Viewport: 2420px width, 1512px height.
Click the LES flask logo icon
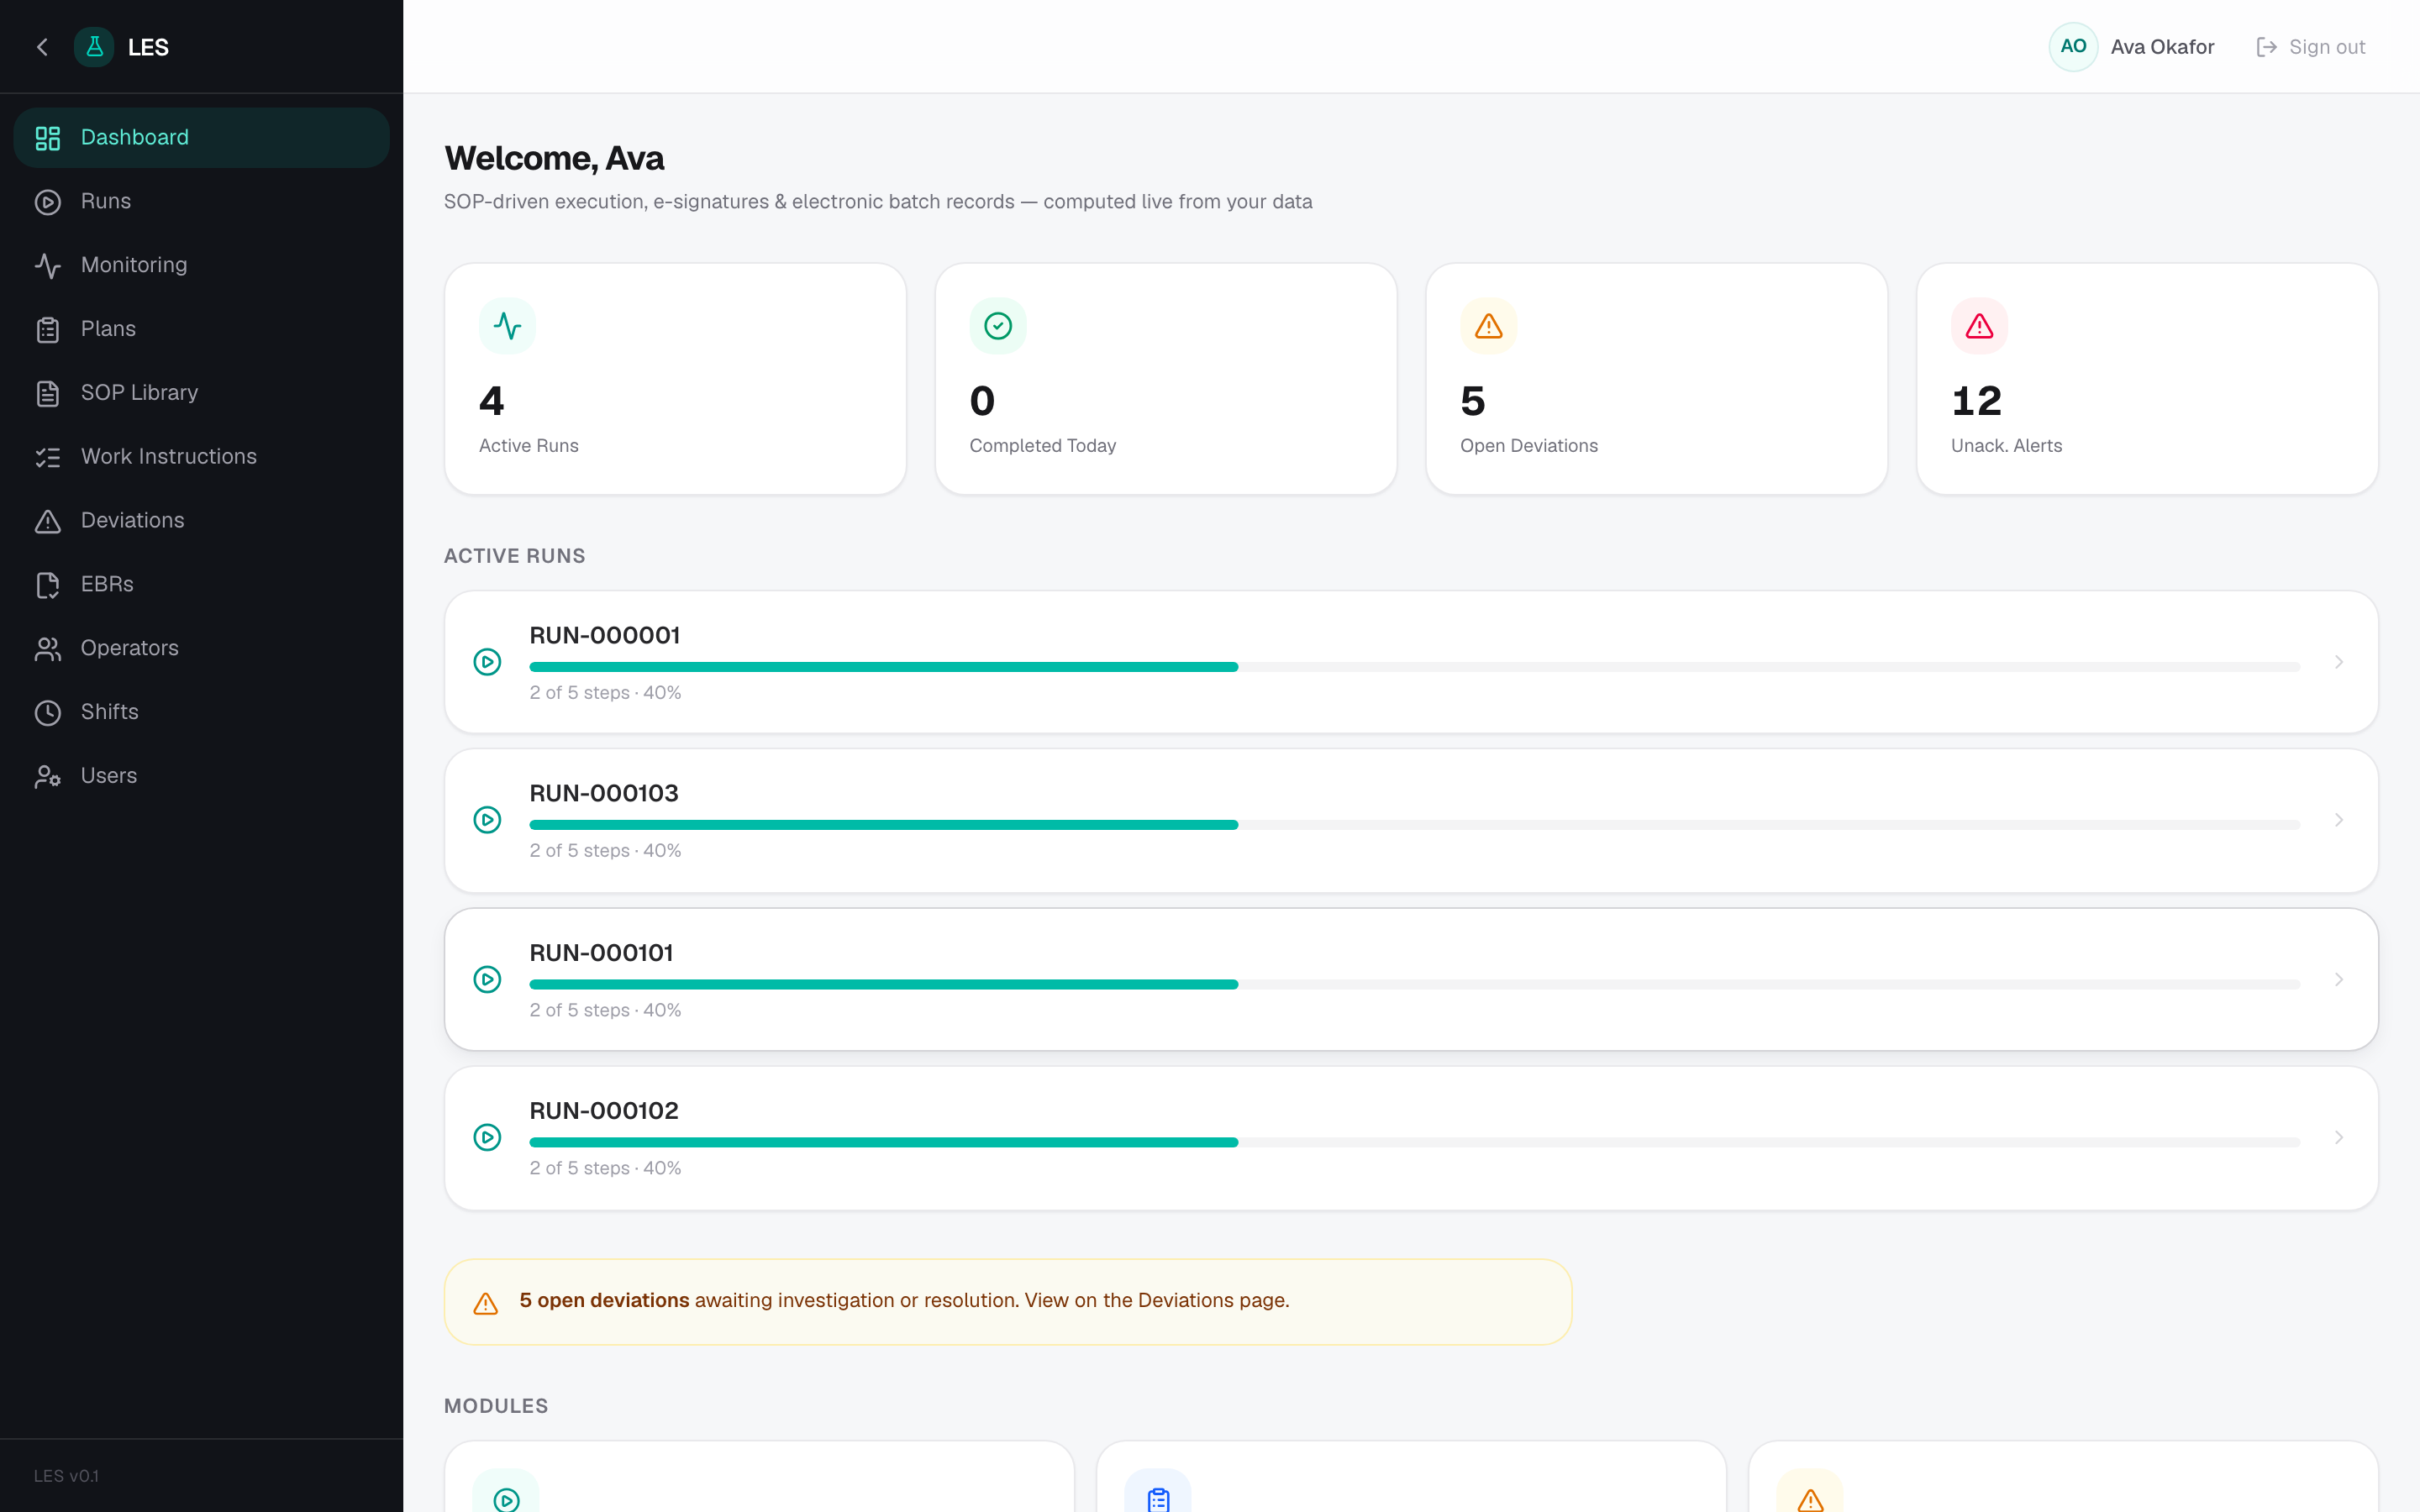94,47
